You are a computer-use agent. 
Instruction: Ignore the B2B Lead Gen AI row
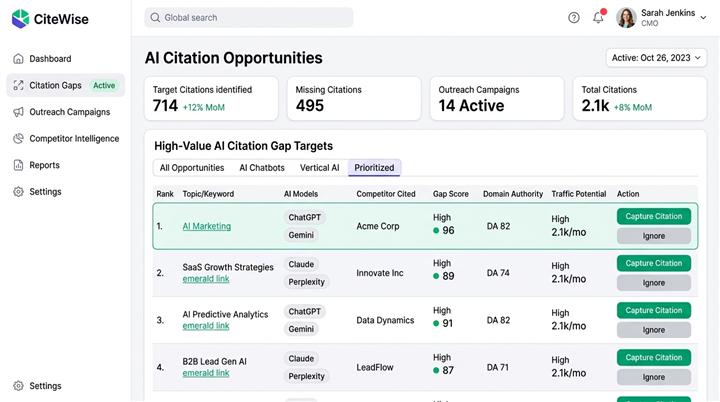[x=653, y=377]
